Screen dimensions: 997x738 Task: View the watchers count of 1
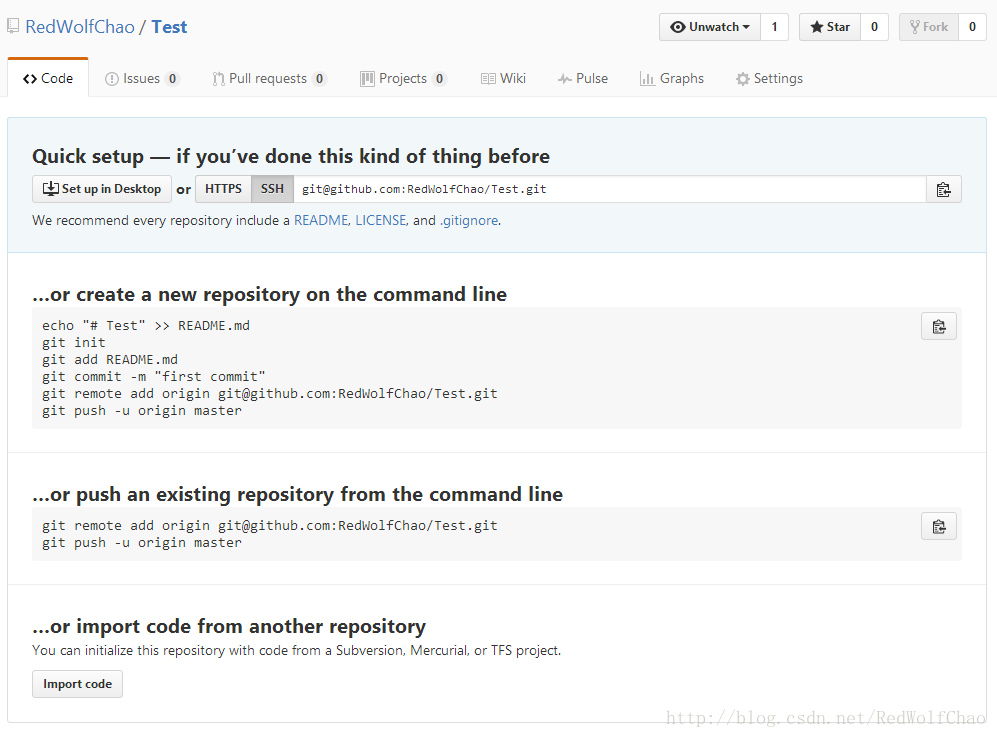coord(774,27)
